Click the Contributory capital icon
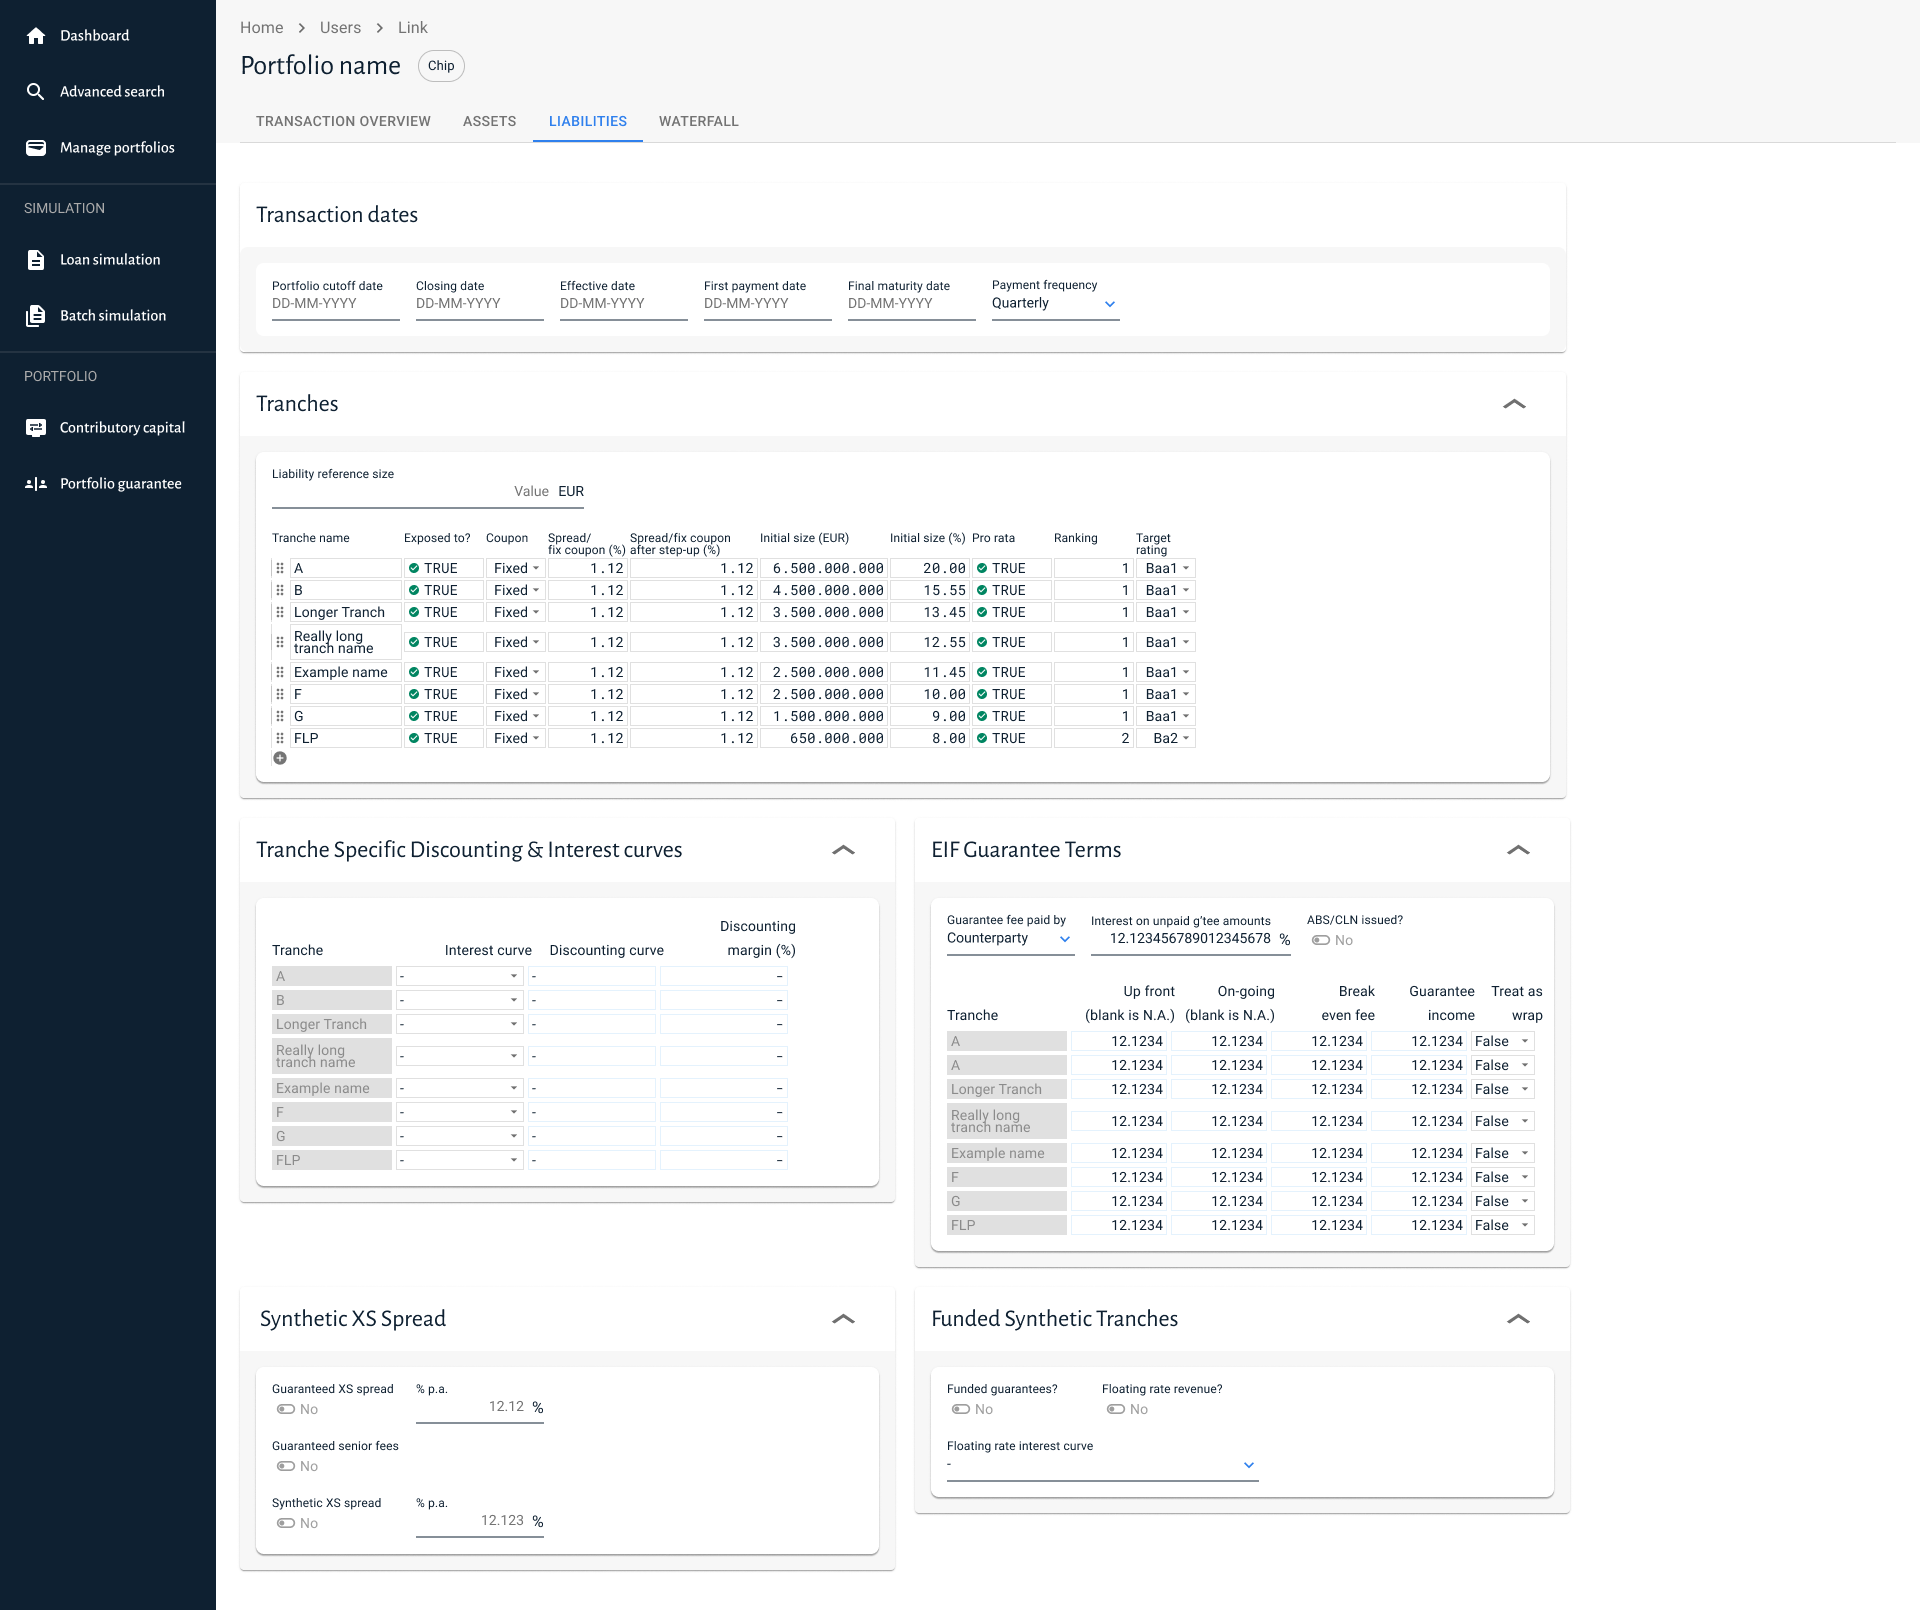 [36, 428]
